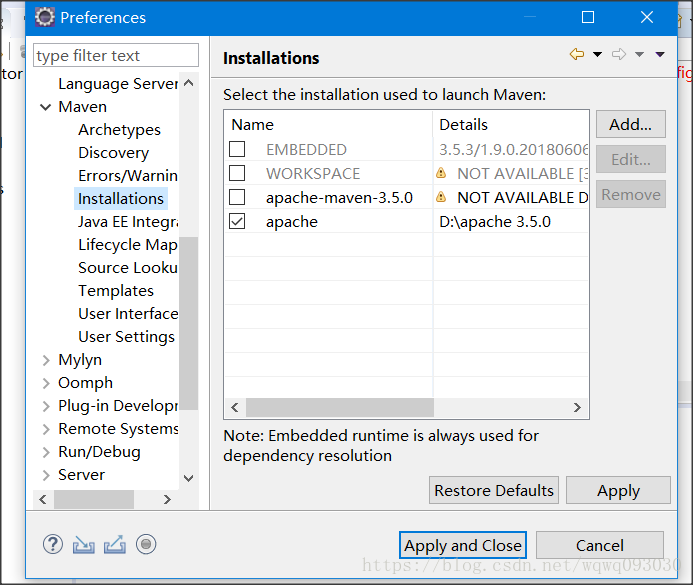Open the view menu dropdown arrow
Screen dimensions: 693x585
tap(660, 54)
